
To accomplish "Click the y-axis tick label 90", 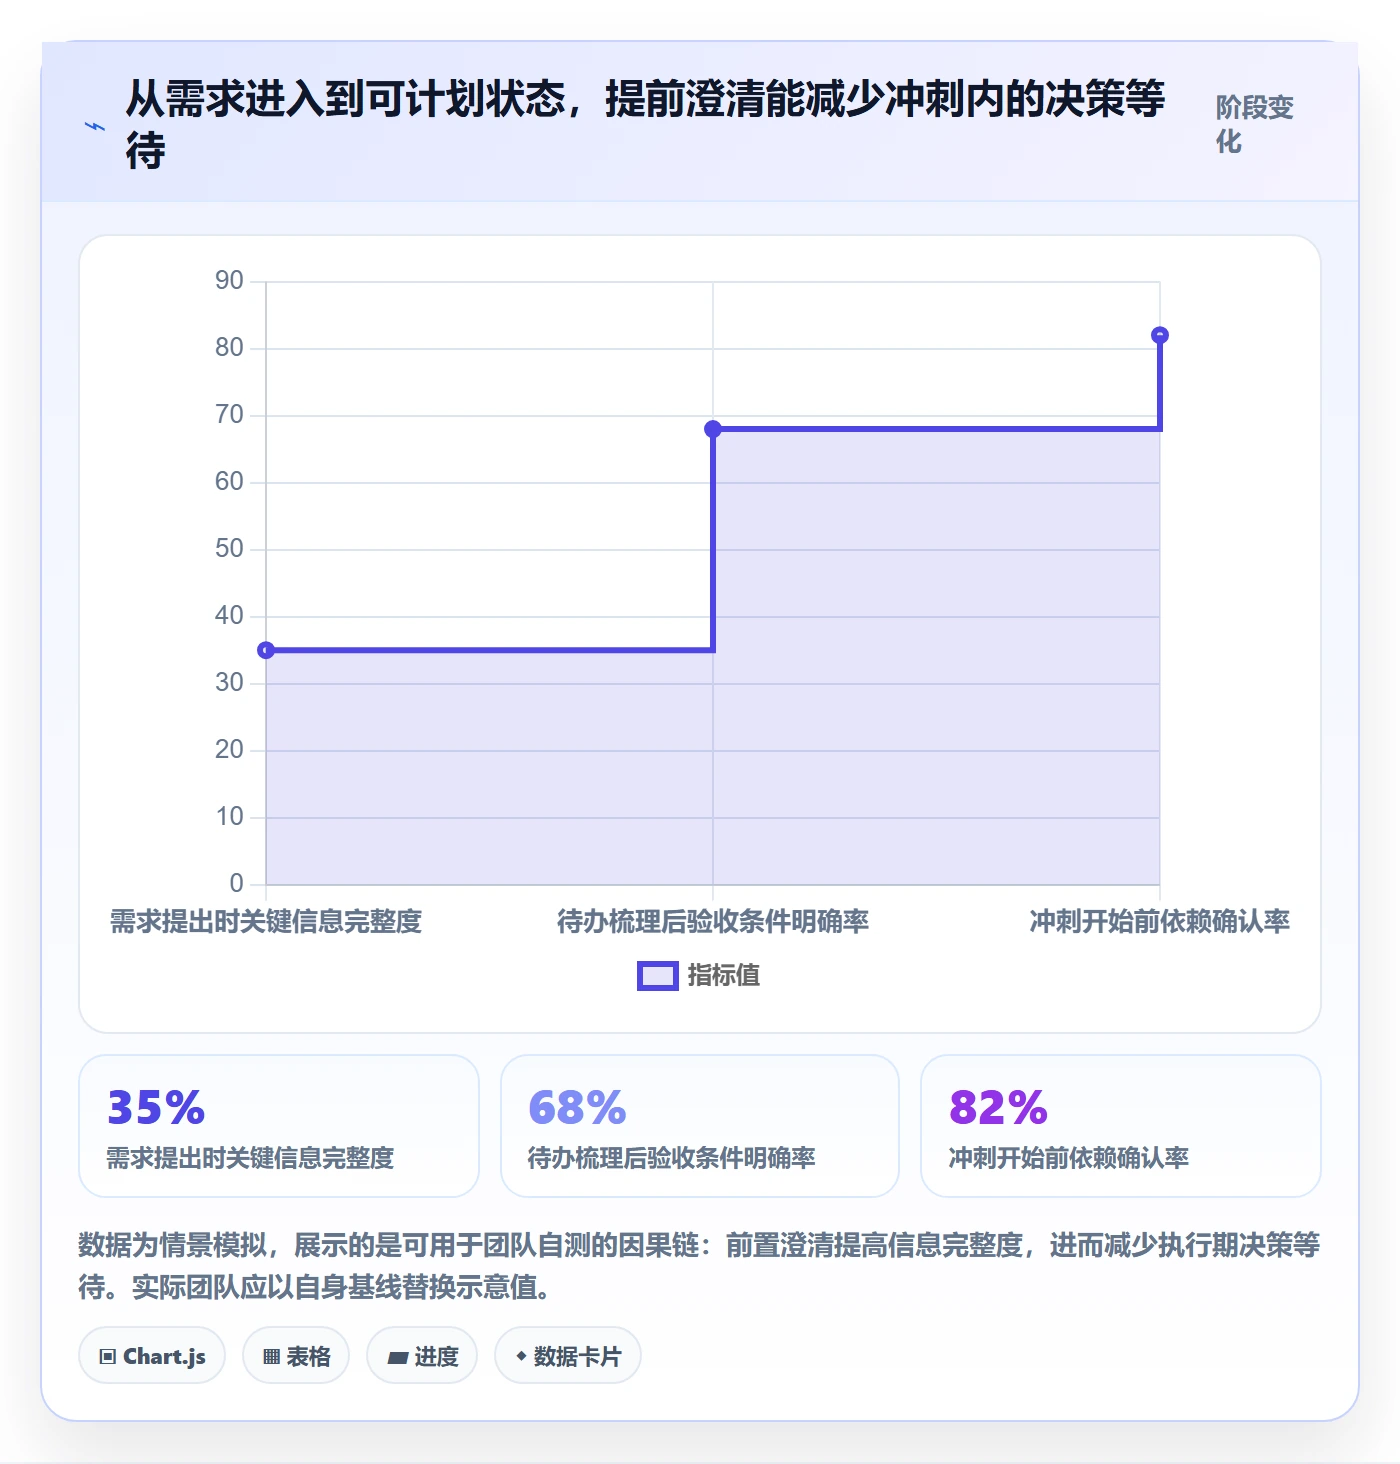I will click(x=229, y=281).
